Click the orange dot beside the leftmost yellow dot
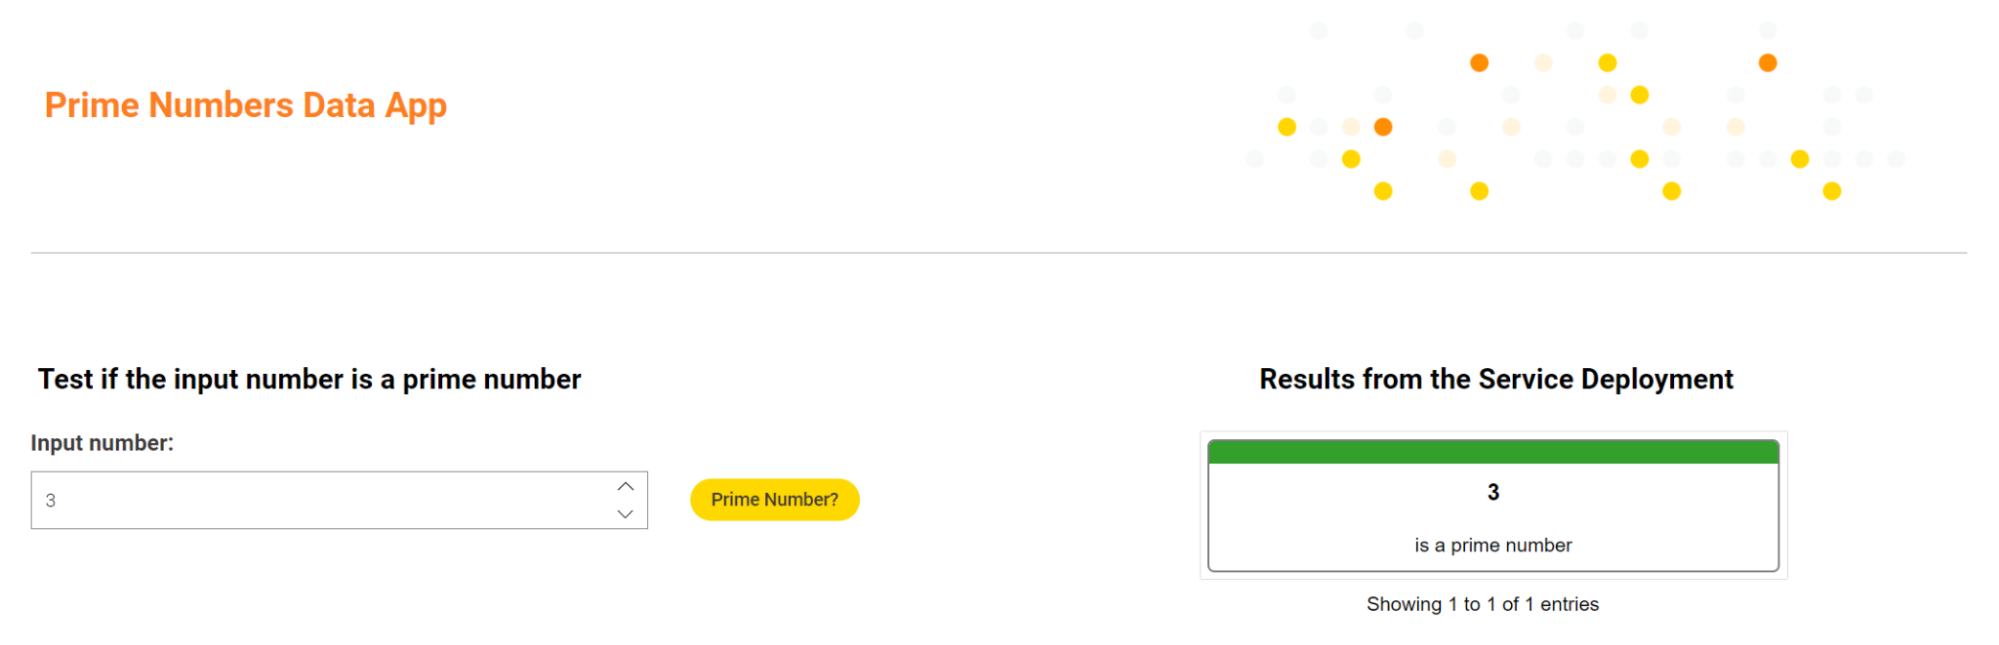 point(1383,127)
